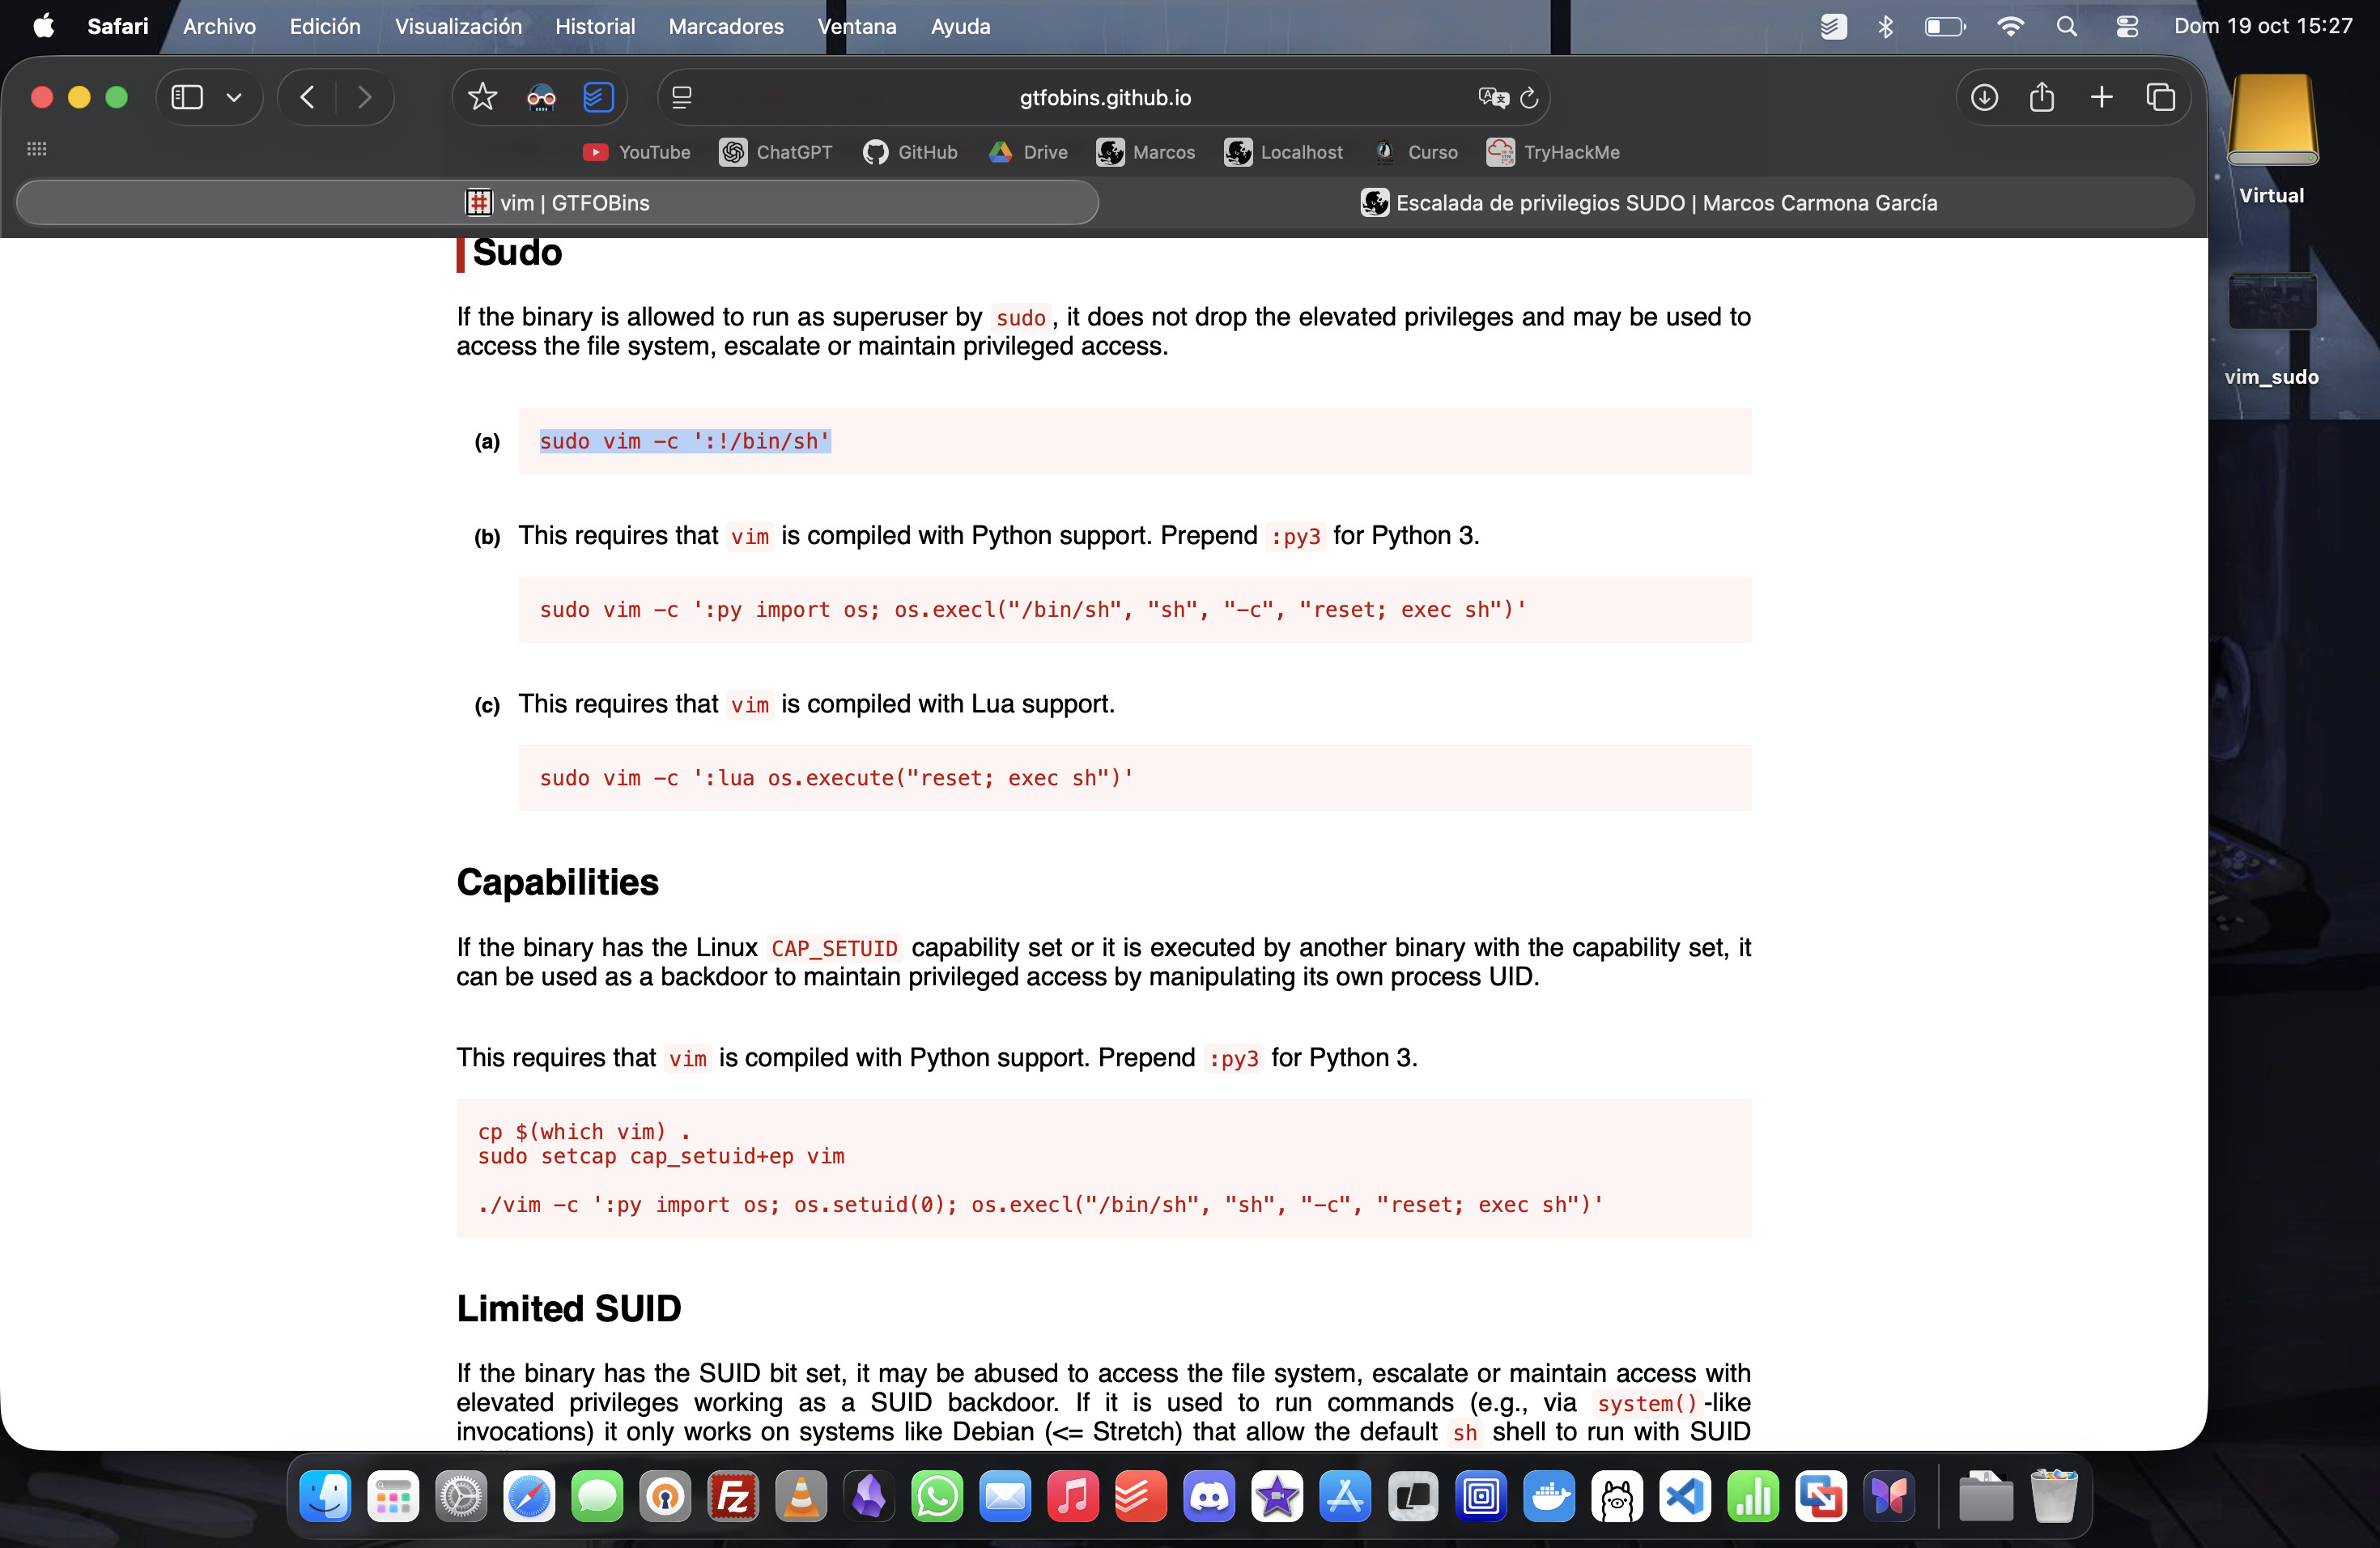Screen dimensions: 2380x1548
Task: Open the reader view icon in address bar
Action: 682,98
